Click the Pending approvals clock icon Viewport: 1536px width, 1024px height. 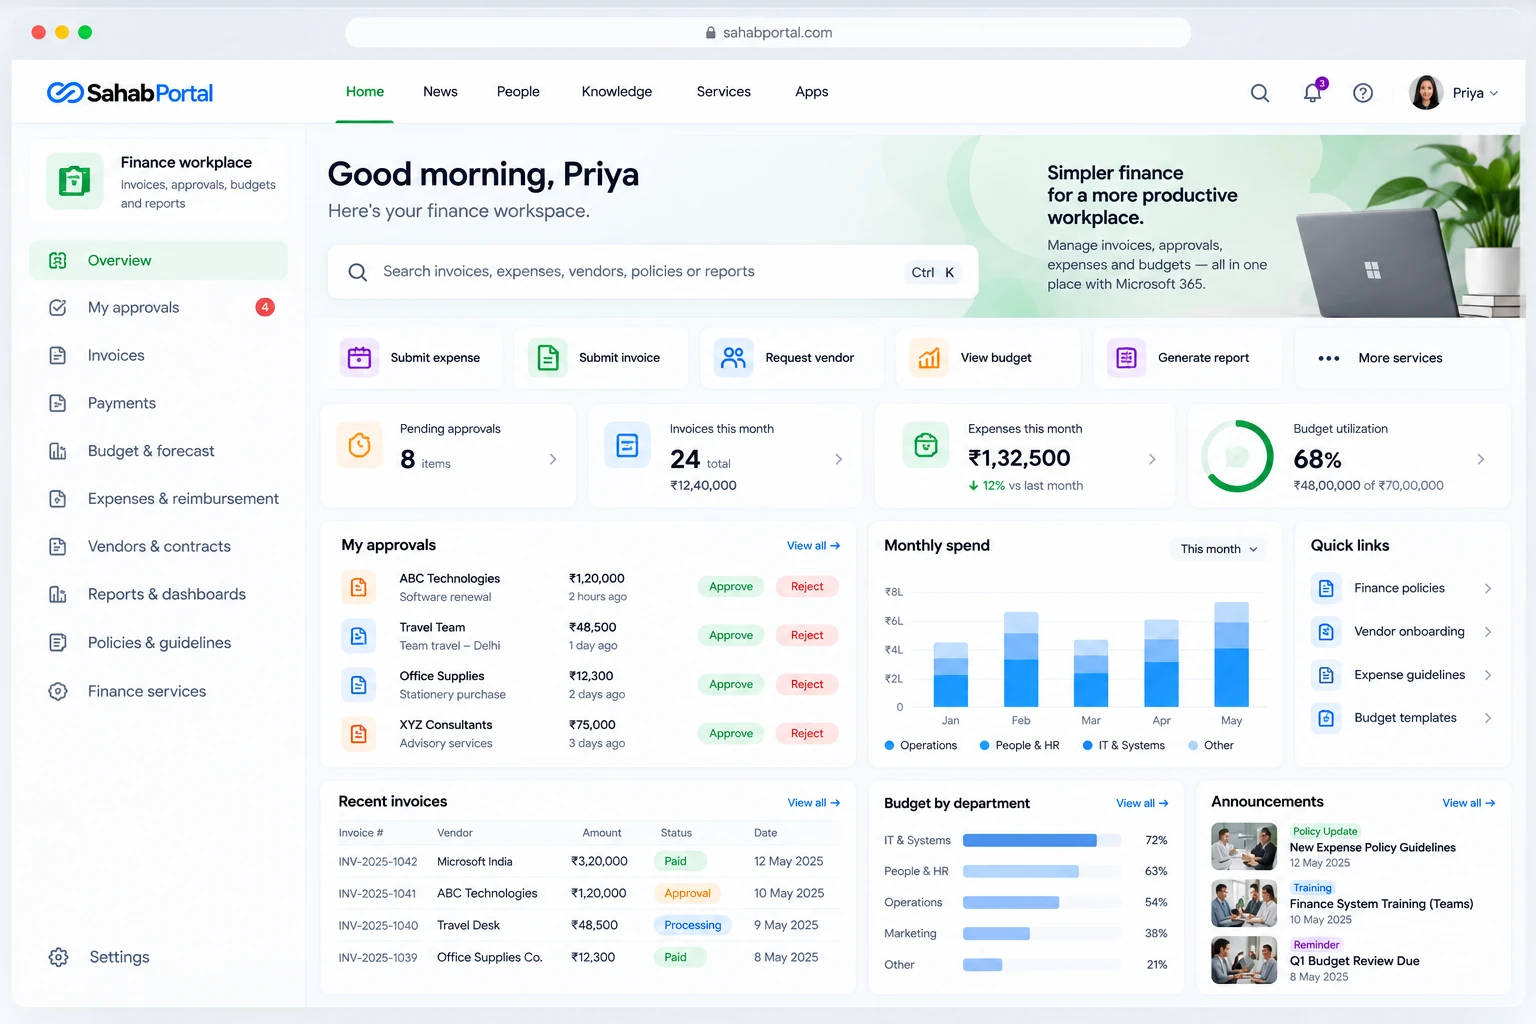tap(360, 445)
